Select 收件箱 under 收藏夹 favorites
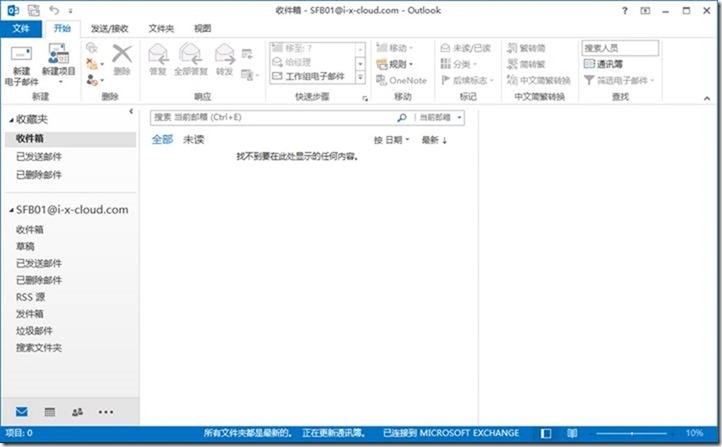 (x=70, y=139)
